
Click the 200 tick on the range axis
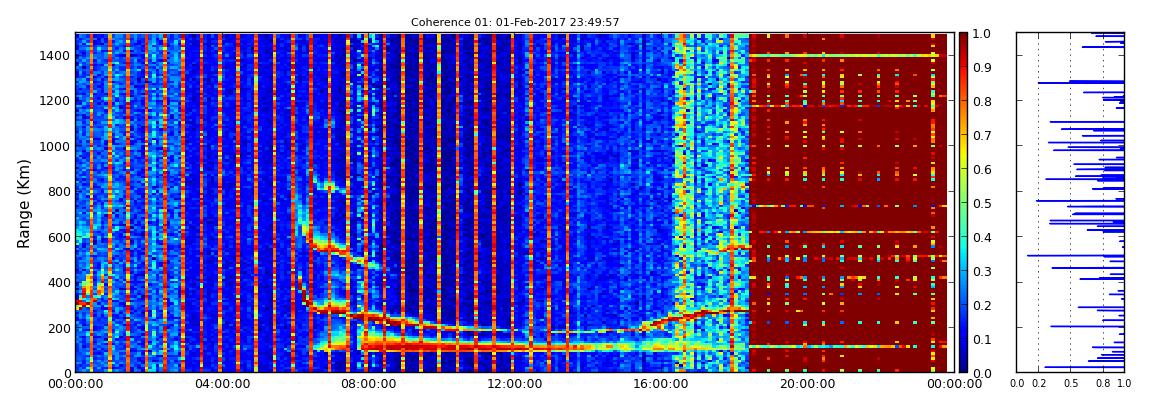[x=59, y=328]
